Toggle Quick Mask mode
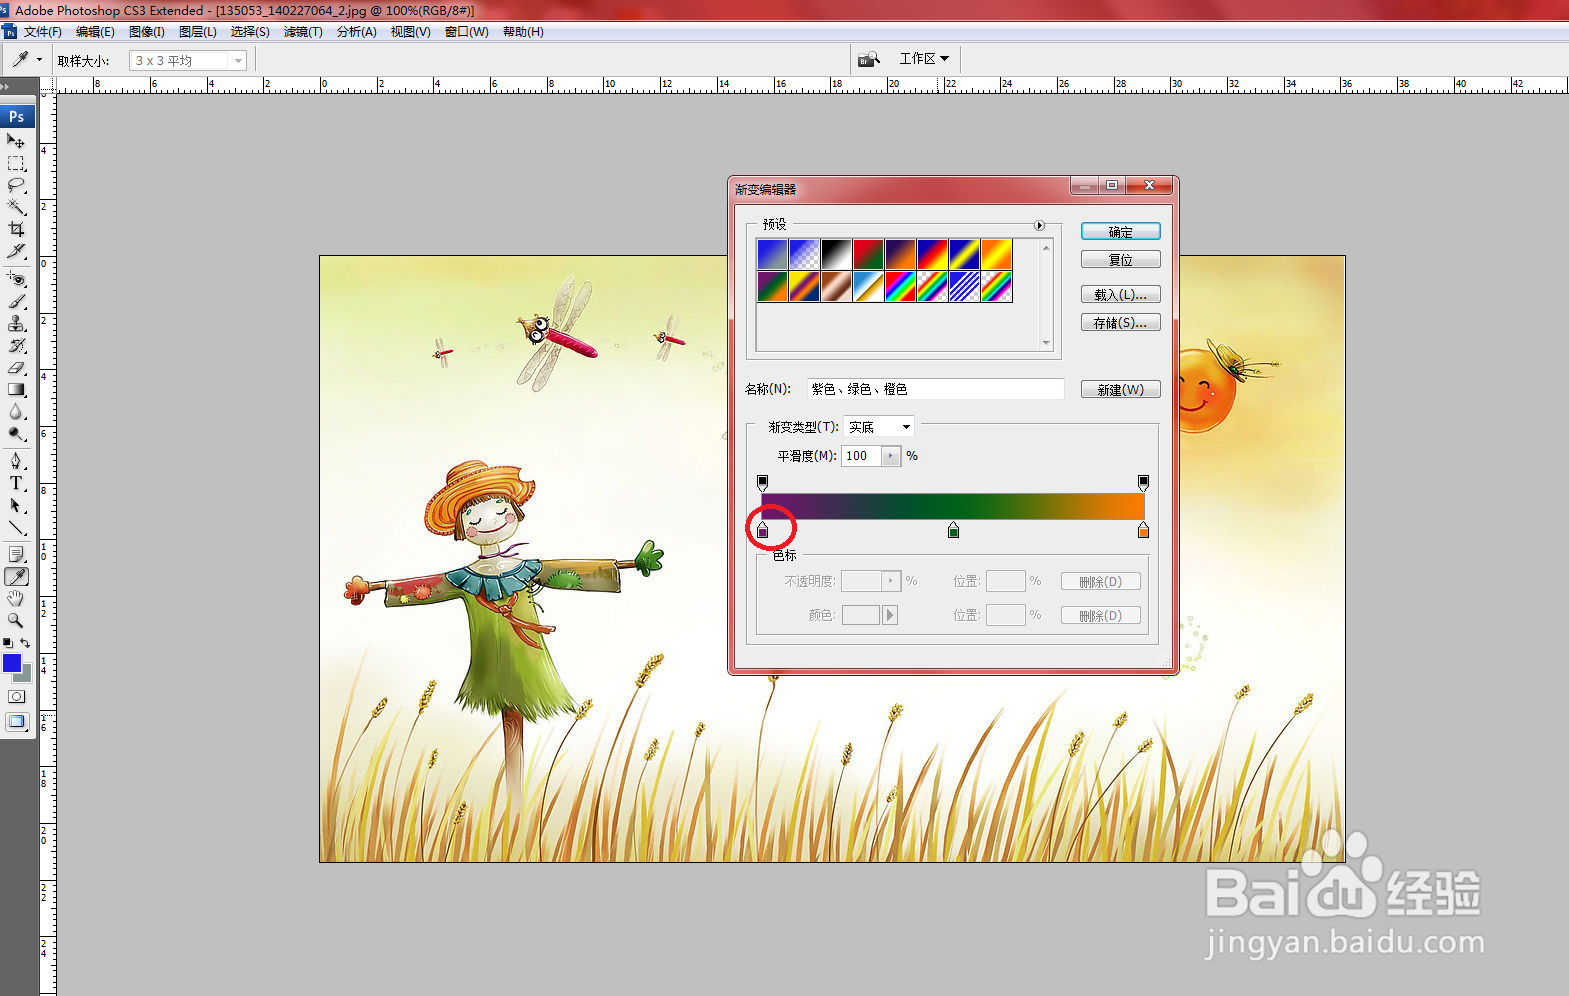This screenshot has width=1569, height=996. (16, 696)
